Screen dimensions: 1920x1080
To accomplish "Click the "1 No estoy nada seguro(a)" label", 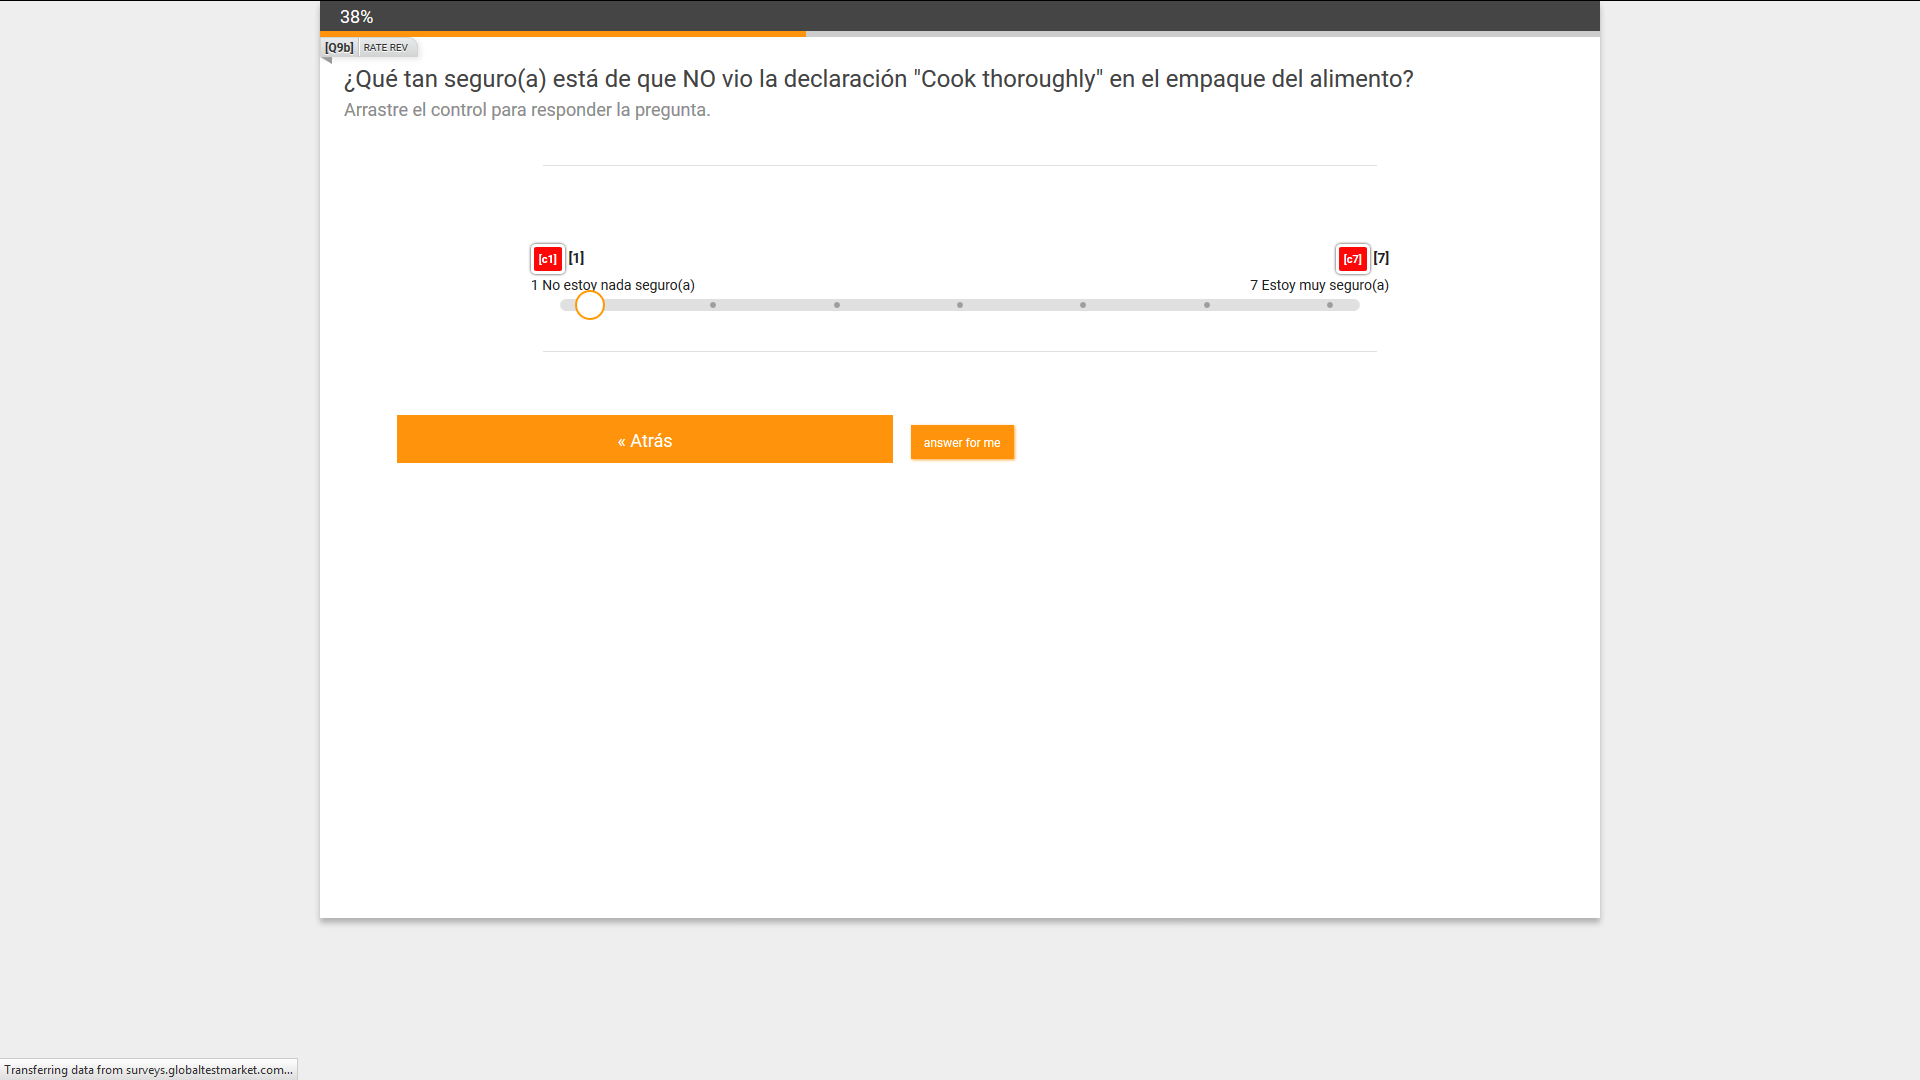I will [x=613, y=285].
